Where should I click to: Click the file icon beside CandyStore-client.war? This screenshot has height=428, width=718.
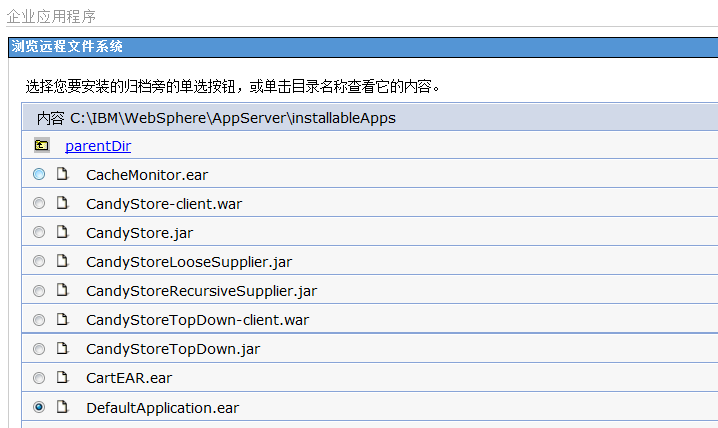62,203
